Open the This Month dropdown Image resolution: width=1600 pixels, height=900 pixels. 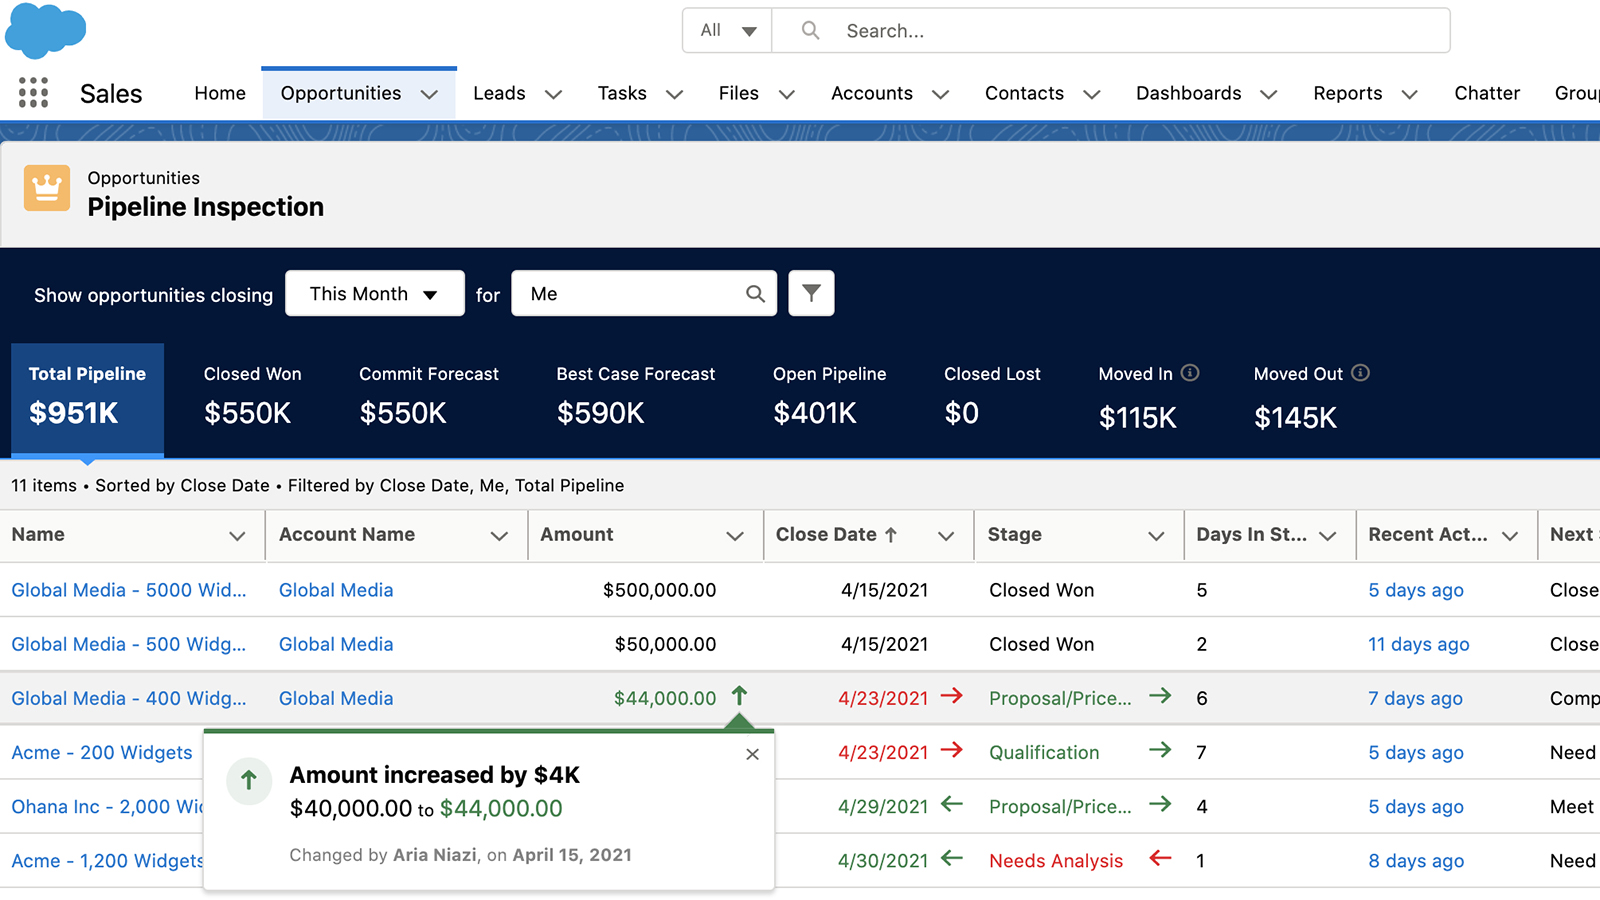click(374, 293)
